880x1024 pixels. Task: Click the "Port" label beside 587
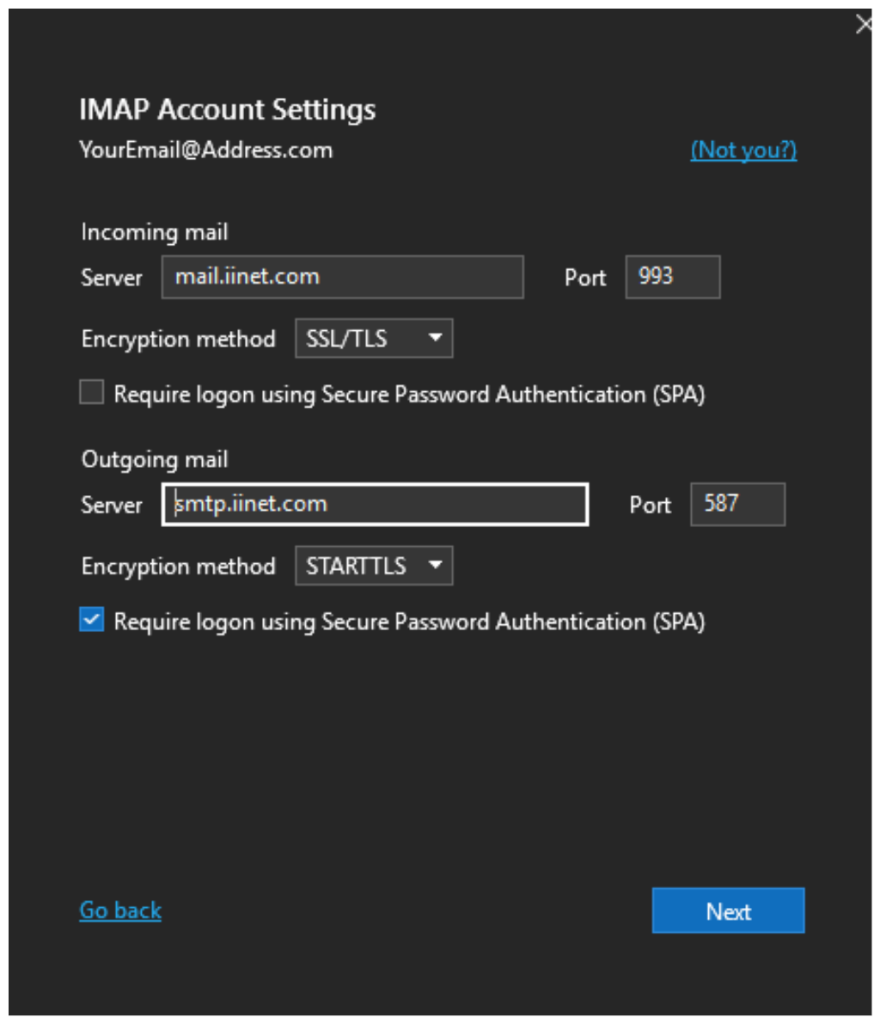pos(650,506)
